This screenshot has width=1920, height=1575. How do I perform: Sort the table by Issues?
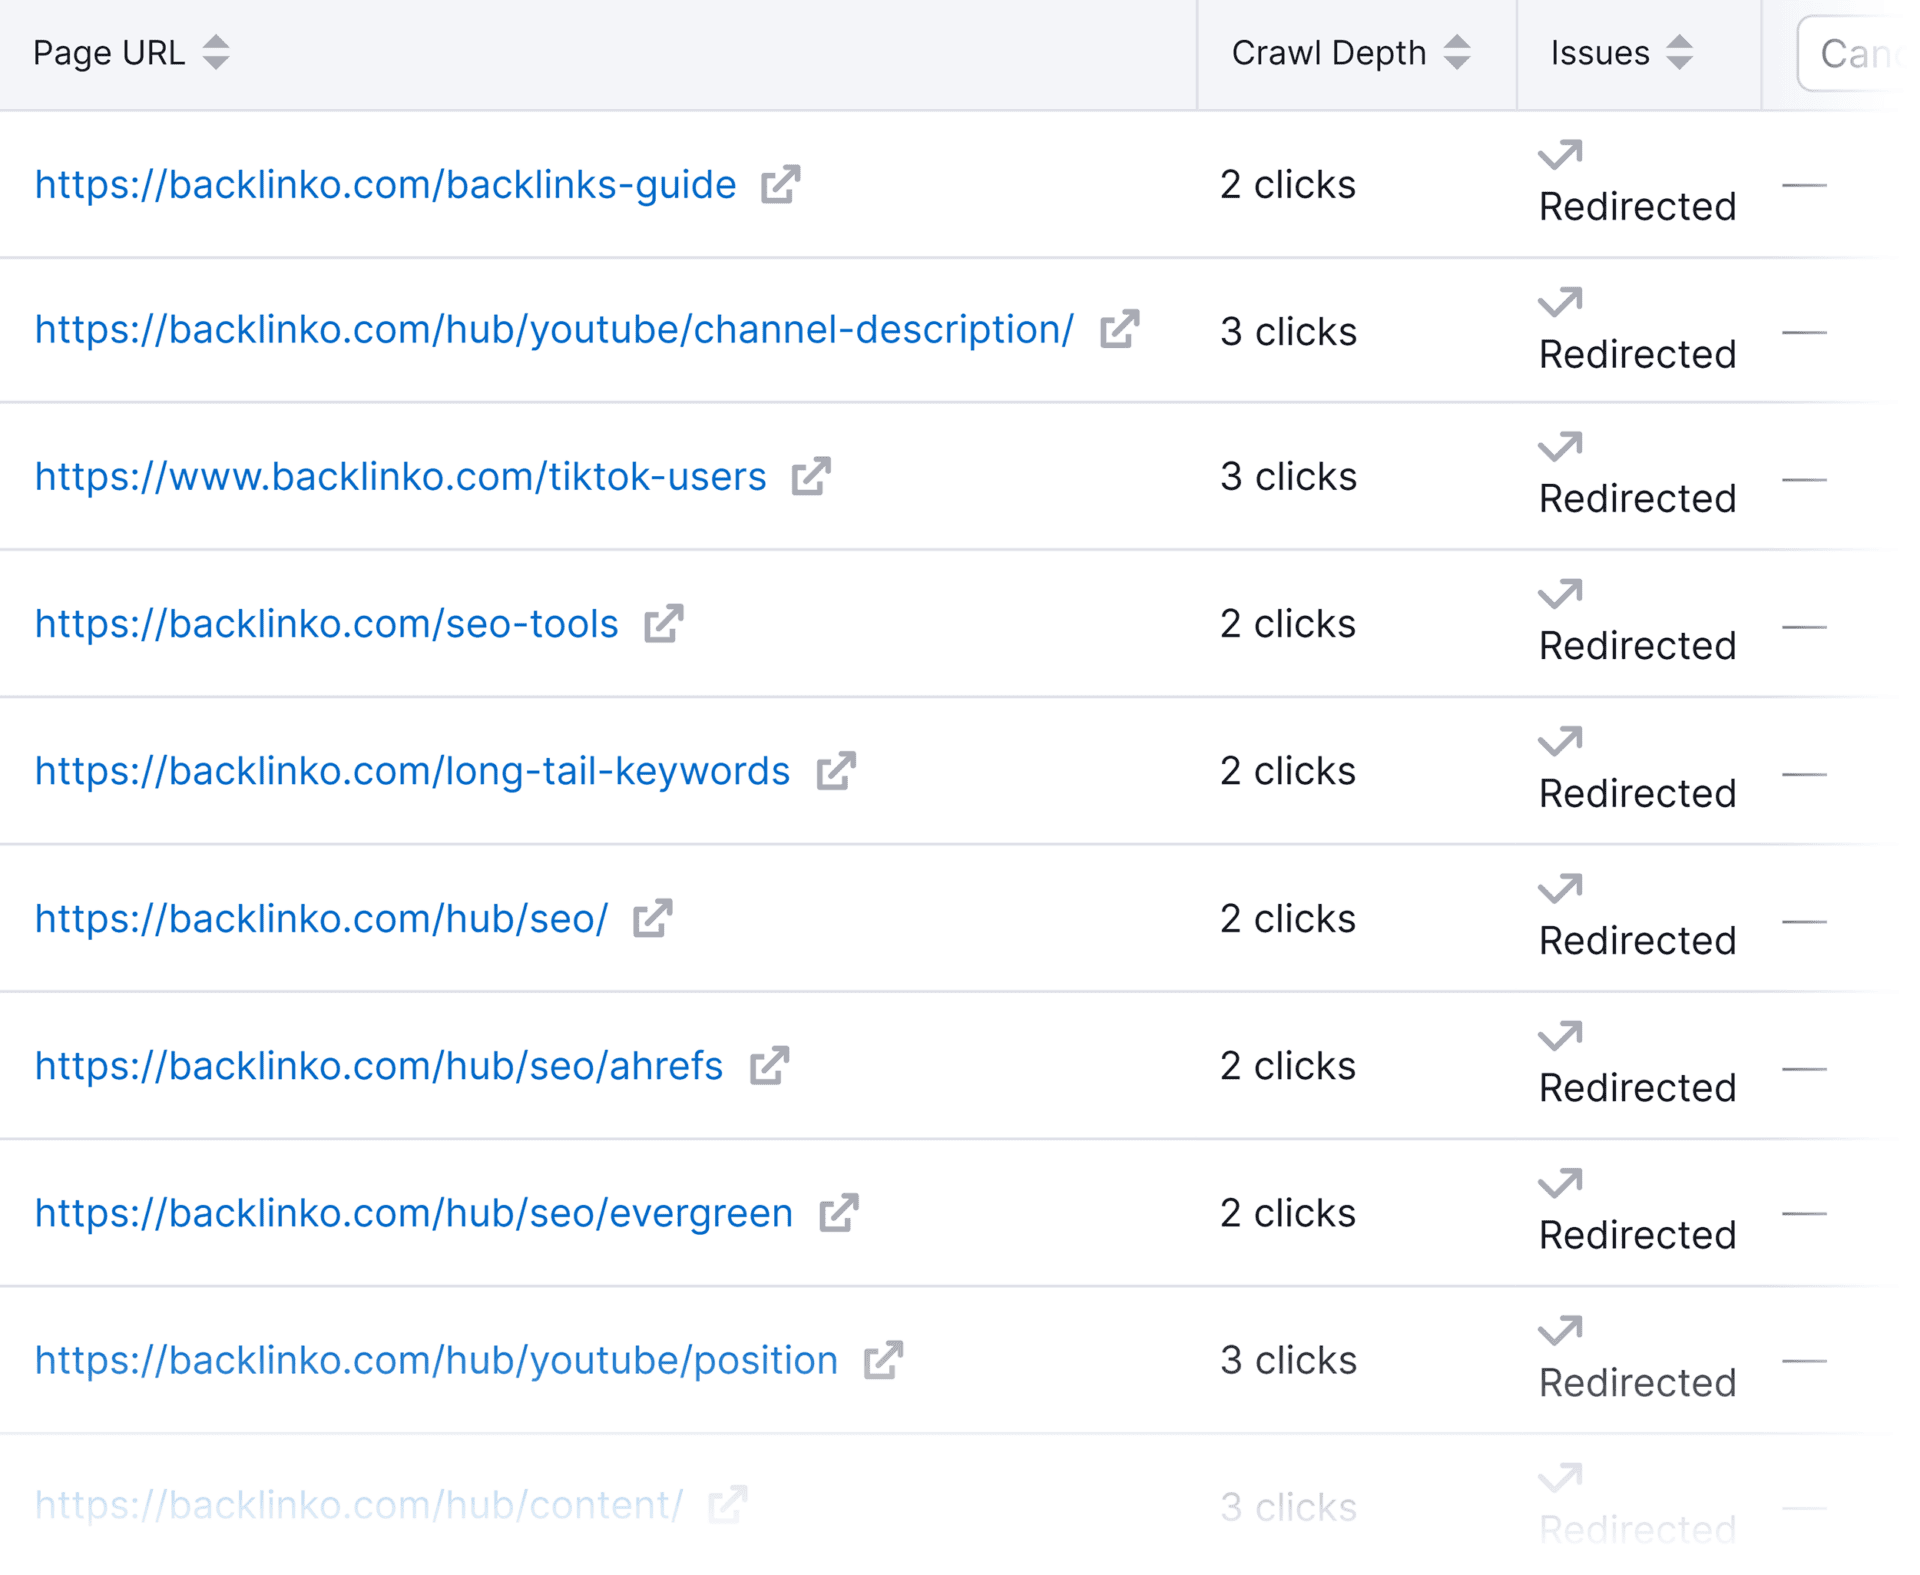[1679, 52]
